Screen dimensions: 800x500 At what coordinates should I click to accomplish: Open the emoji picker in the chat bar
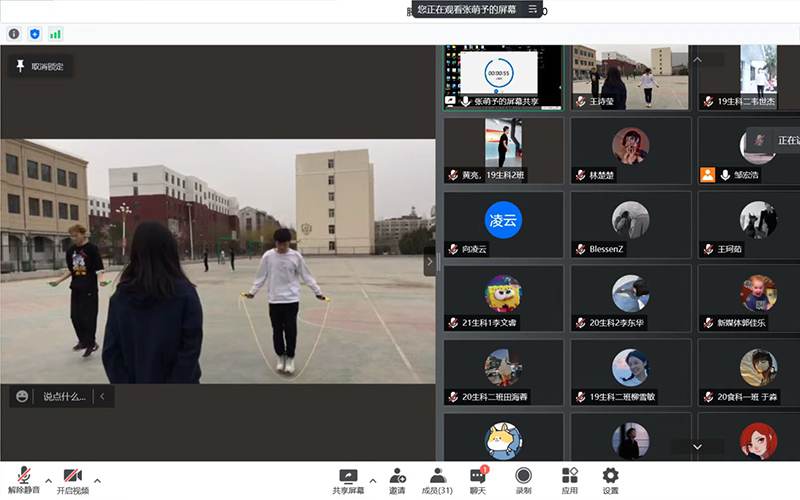(x=22, y=396)
